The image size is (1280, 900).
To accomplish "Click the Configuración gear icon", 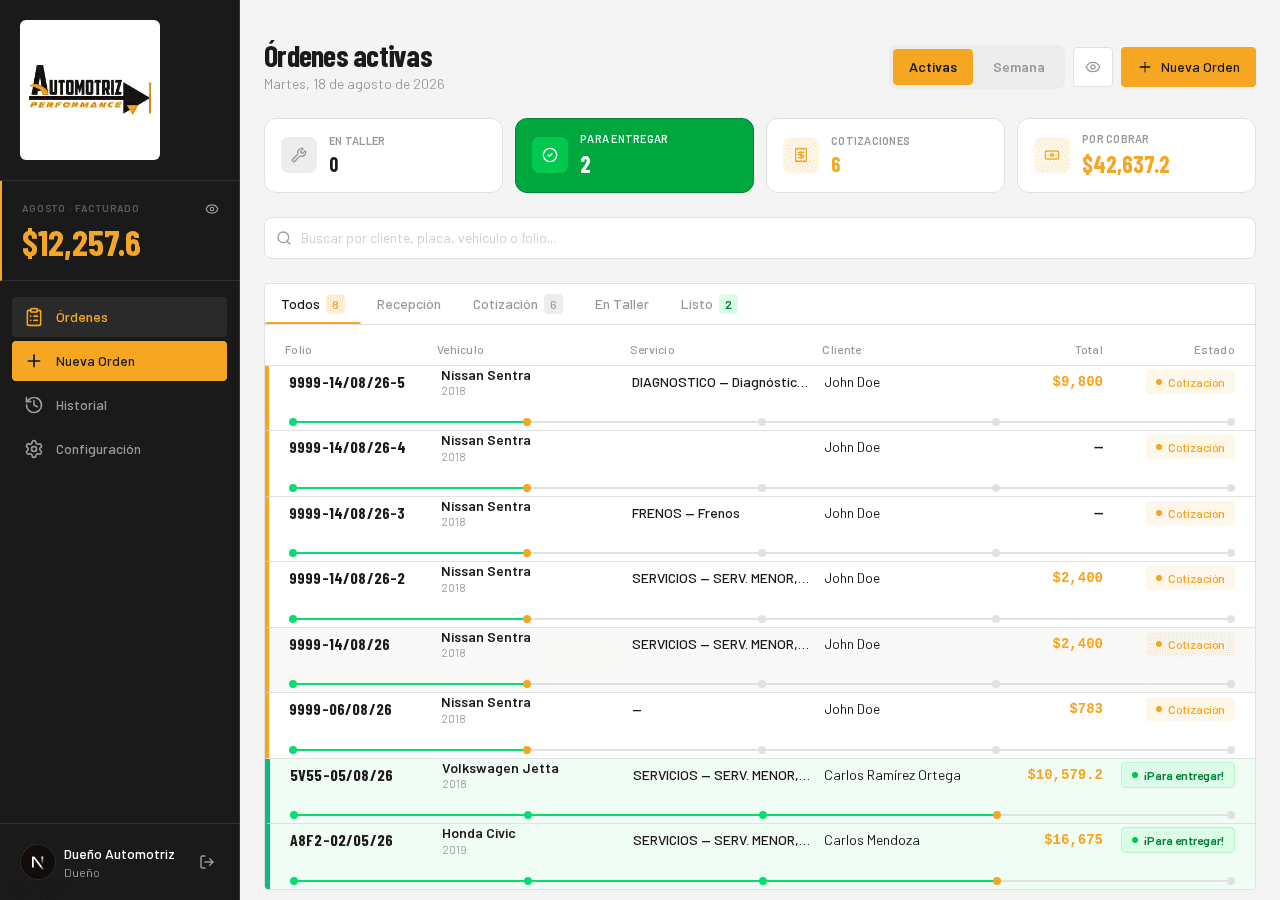I will pyautogui.click(x=34, y=449).
